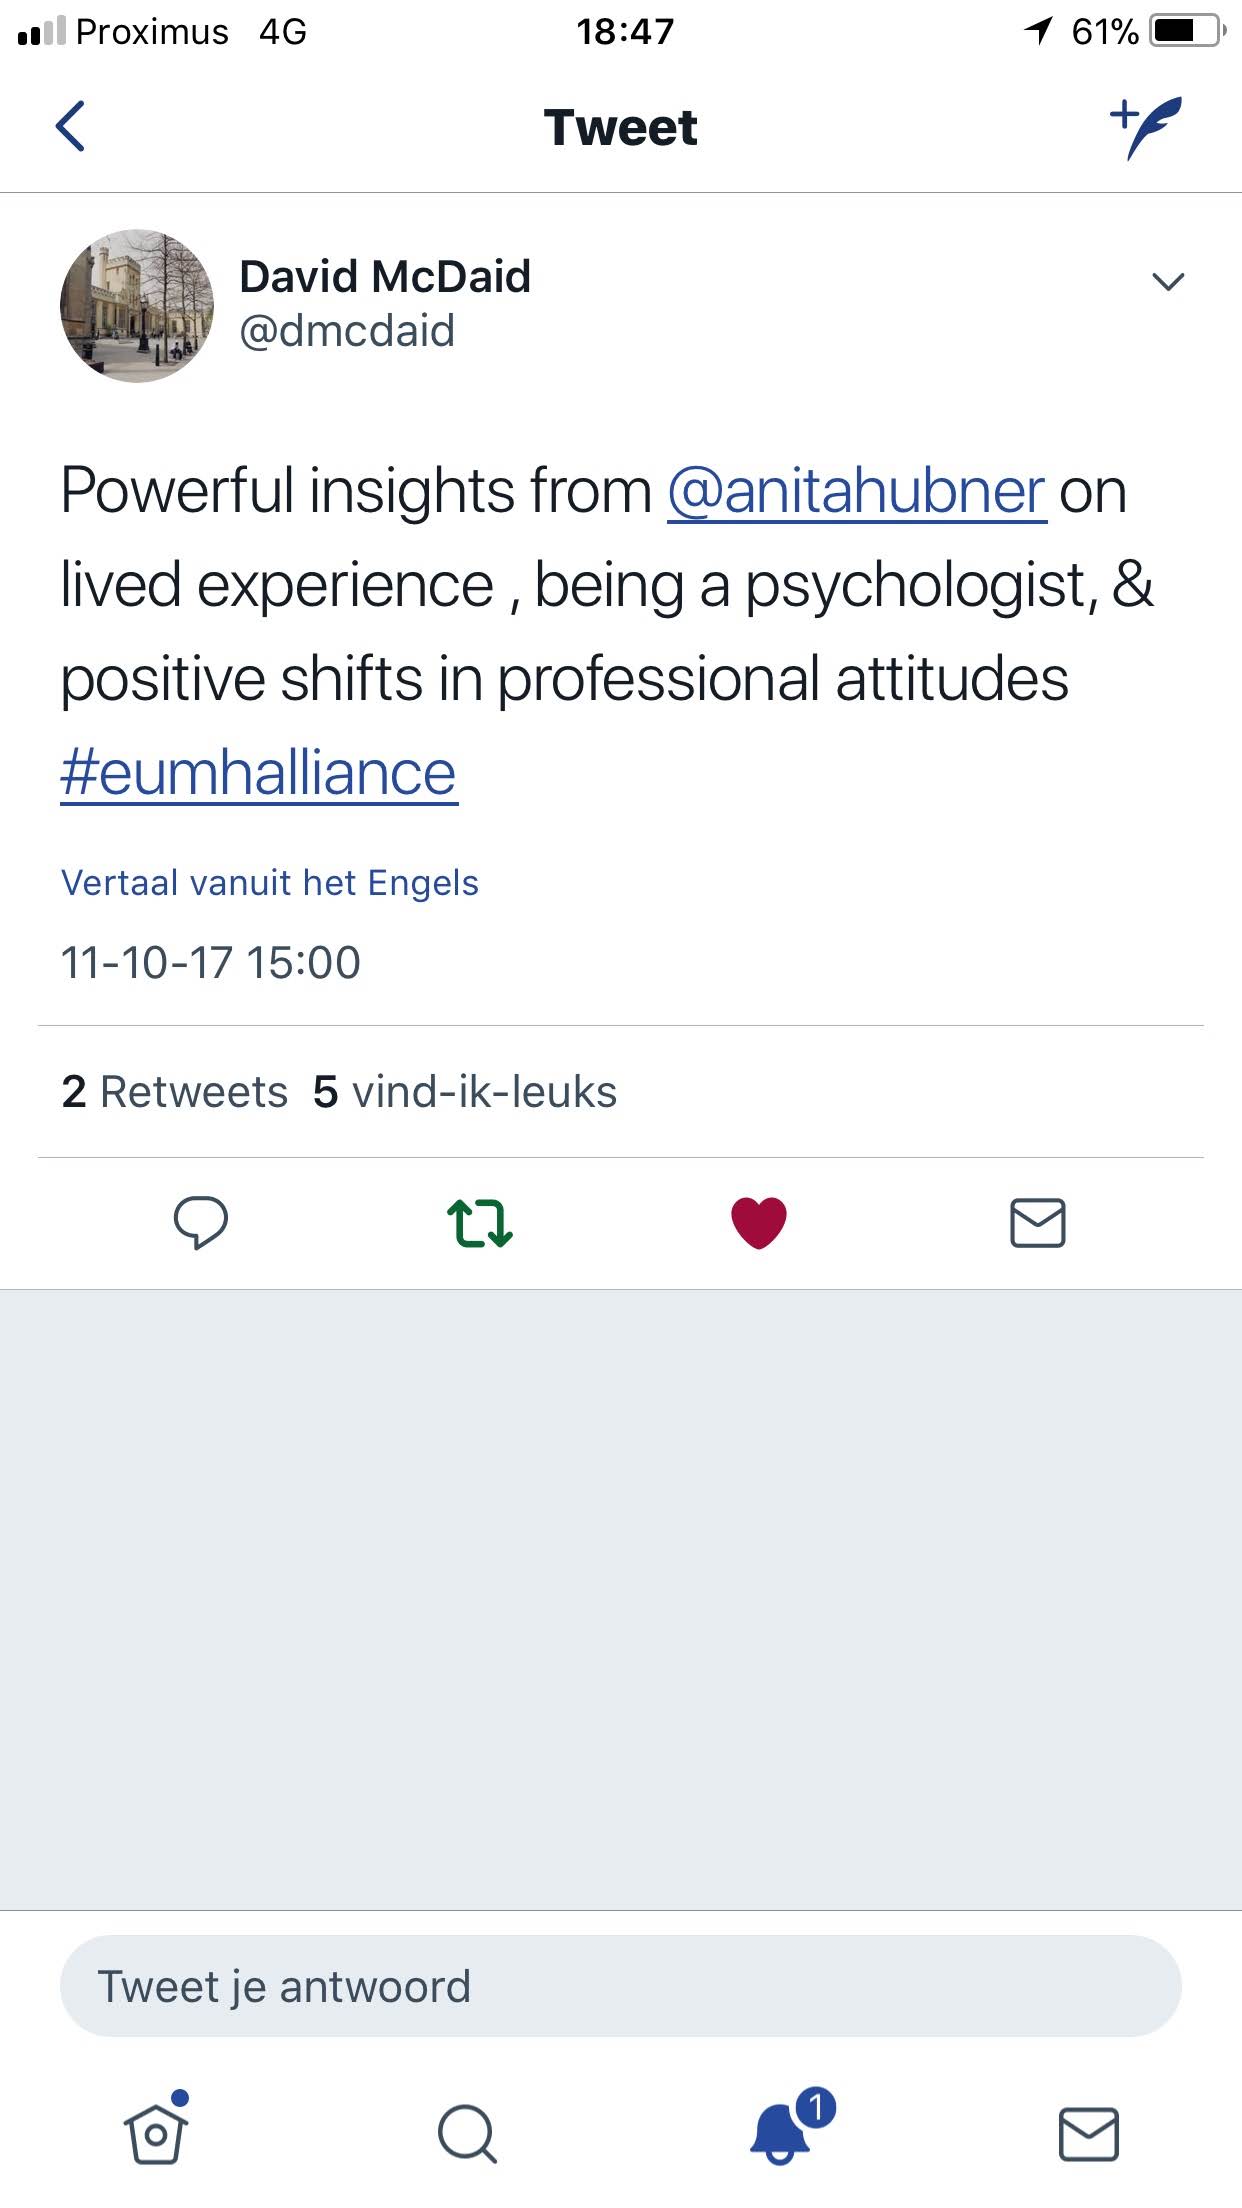The height and width of the screenshot is (2208, 1242).
Task: Open the Search tab
Action: (x=467, y=2134)
